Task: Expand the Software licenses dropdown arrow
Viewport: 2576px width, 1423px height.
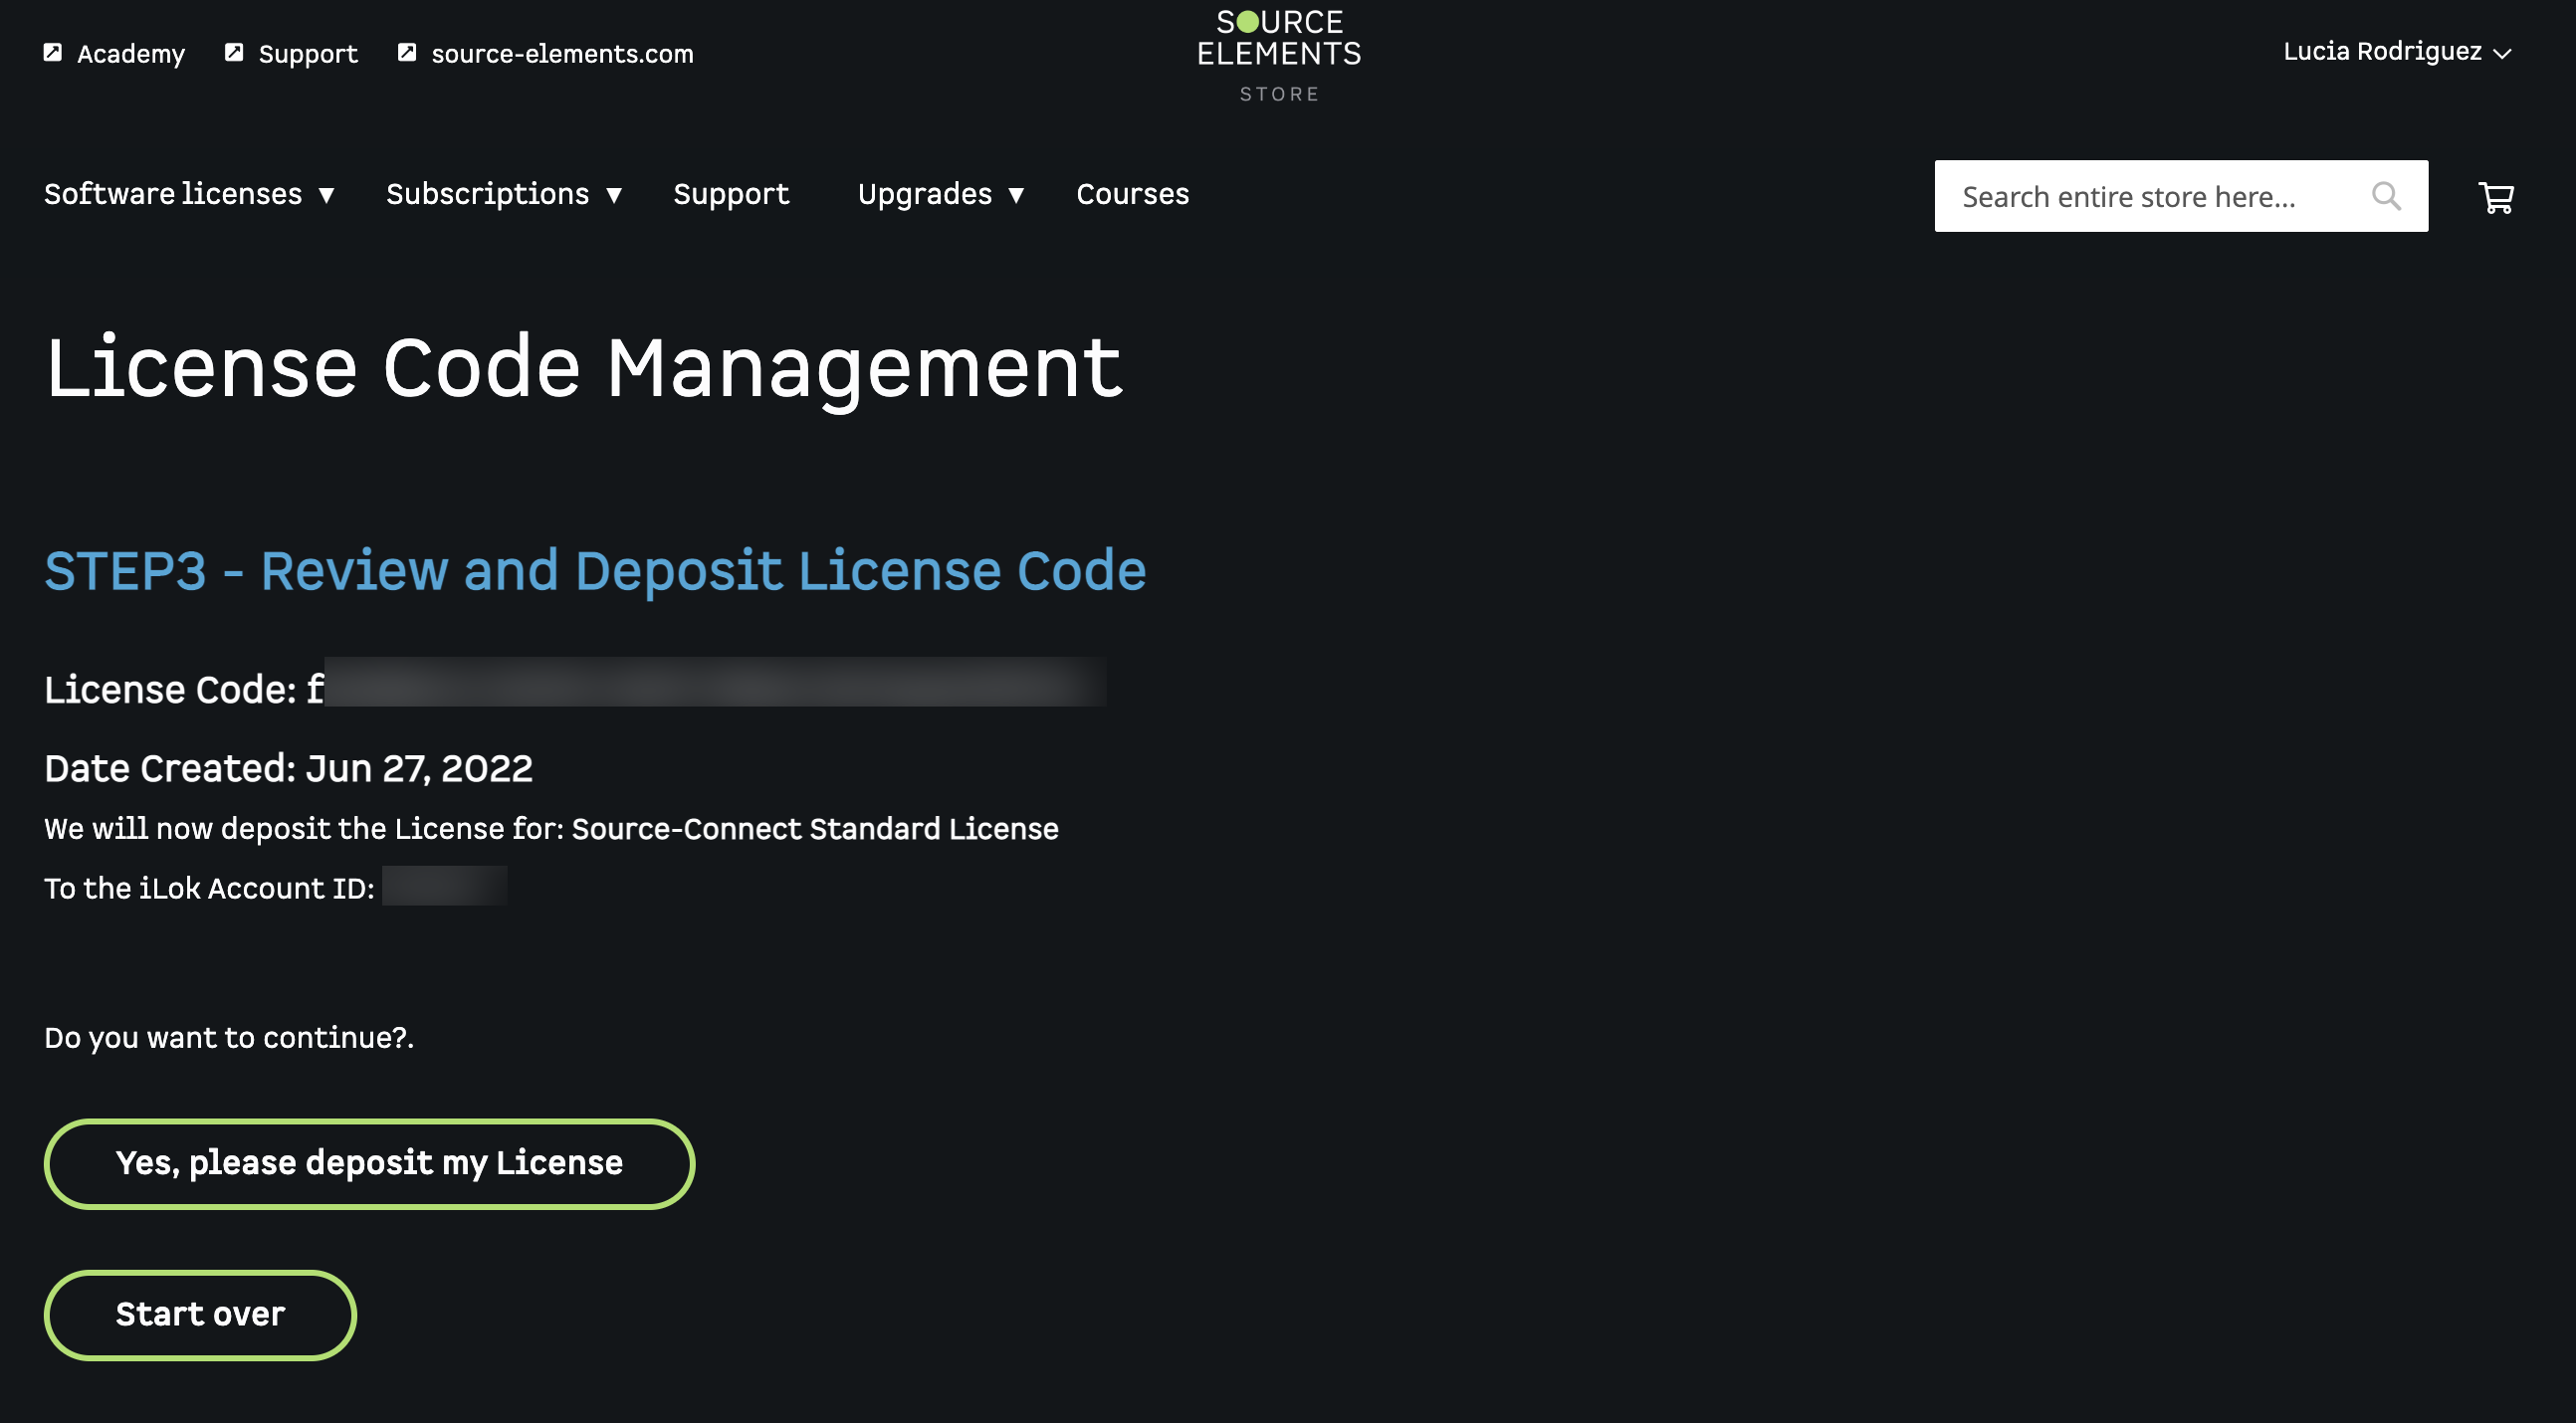Action: coord(326,195)
